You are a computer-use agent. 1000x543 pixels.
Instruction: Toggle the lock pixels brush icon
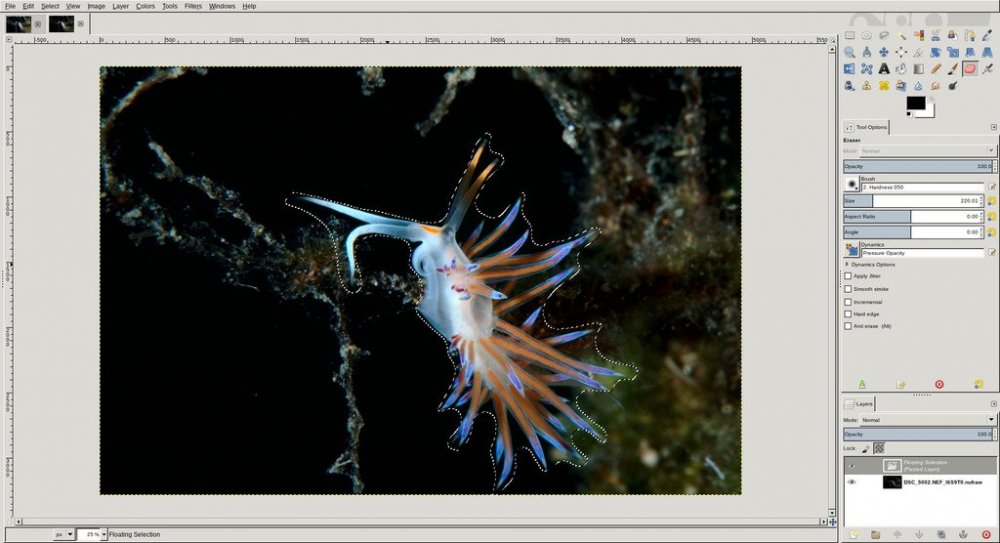865,449
